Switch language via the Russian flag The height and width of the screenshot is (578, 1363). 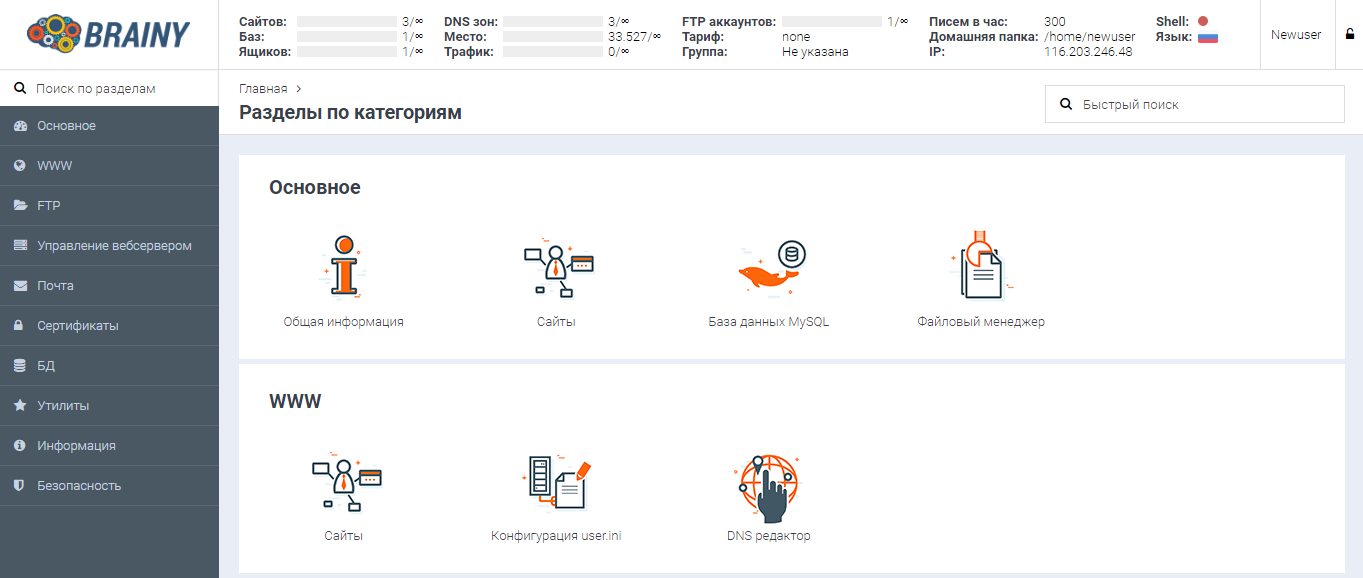pyautogui.click(x=1207, y=38)
